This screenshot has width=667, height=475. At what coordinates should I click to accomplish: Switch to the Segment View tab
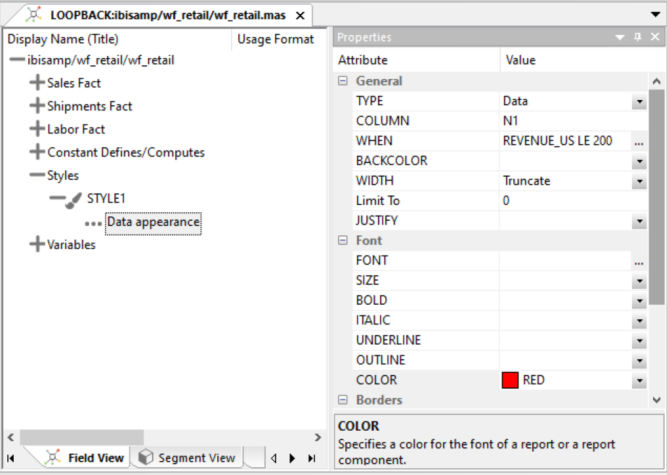196,458
